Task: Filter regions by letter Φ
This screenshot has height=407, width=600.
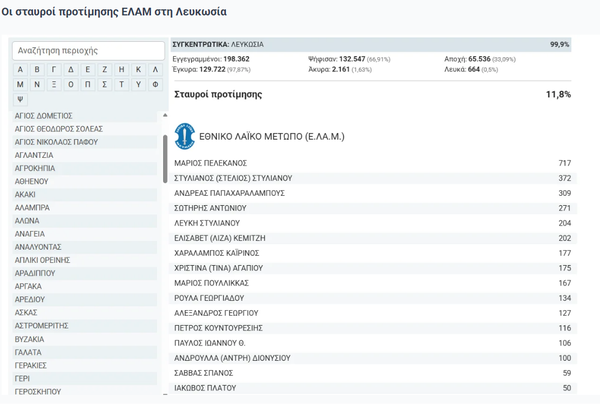Action: tap(155, 85)
